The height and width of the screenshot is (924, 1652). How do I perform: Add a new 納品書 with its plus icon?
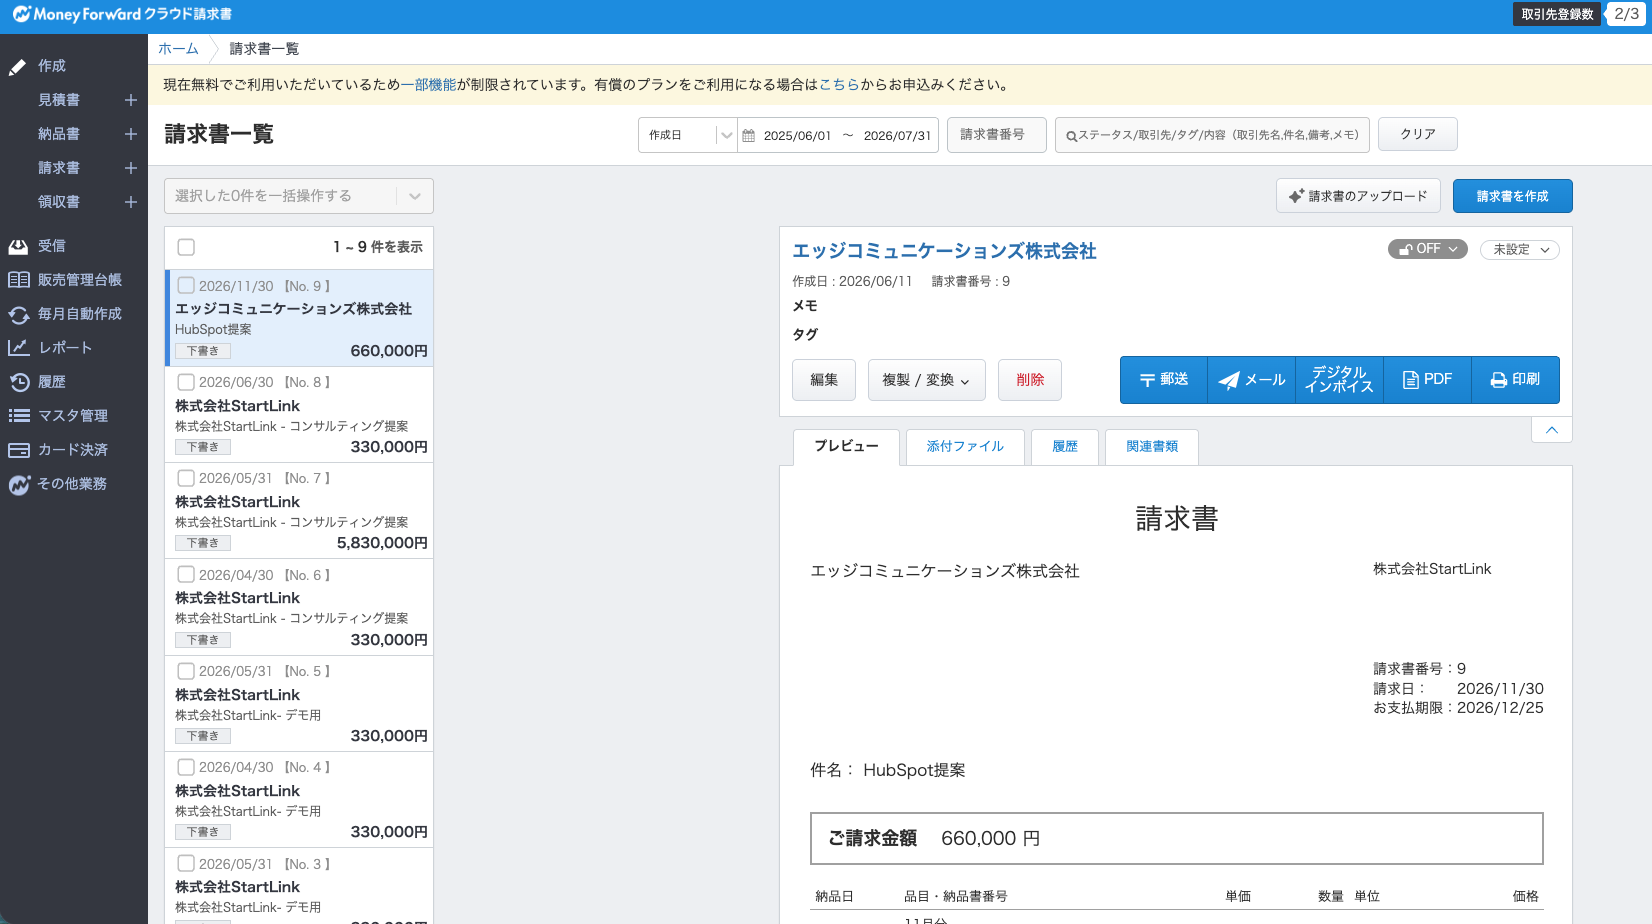tap(130, 134)
